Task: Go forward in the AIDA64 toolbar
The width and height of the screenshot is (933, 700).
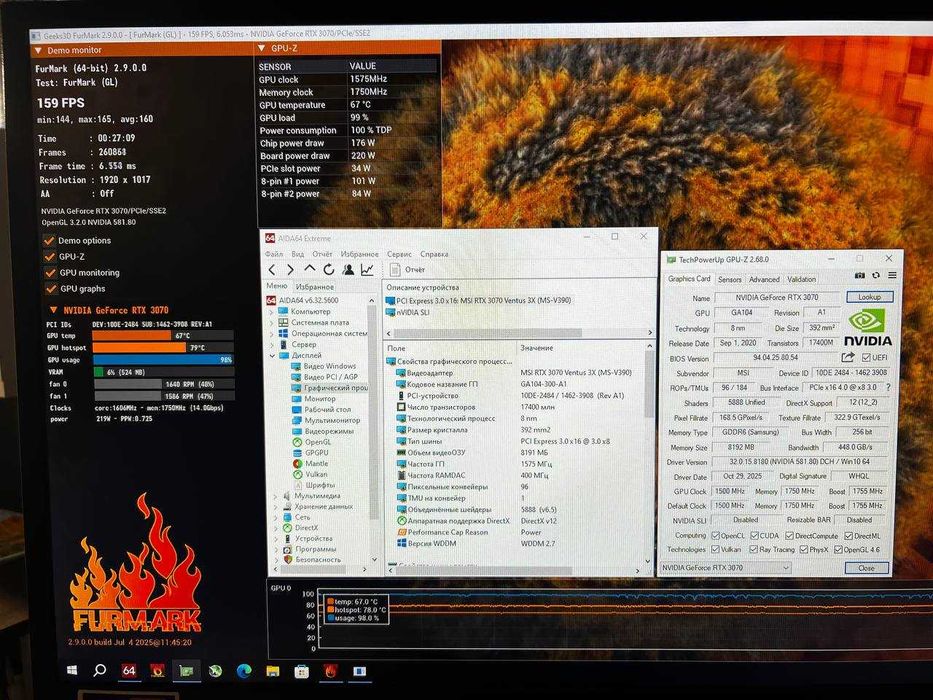Action: pyautogui.click(x=290, y=270)
